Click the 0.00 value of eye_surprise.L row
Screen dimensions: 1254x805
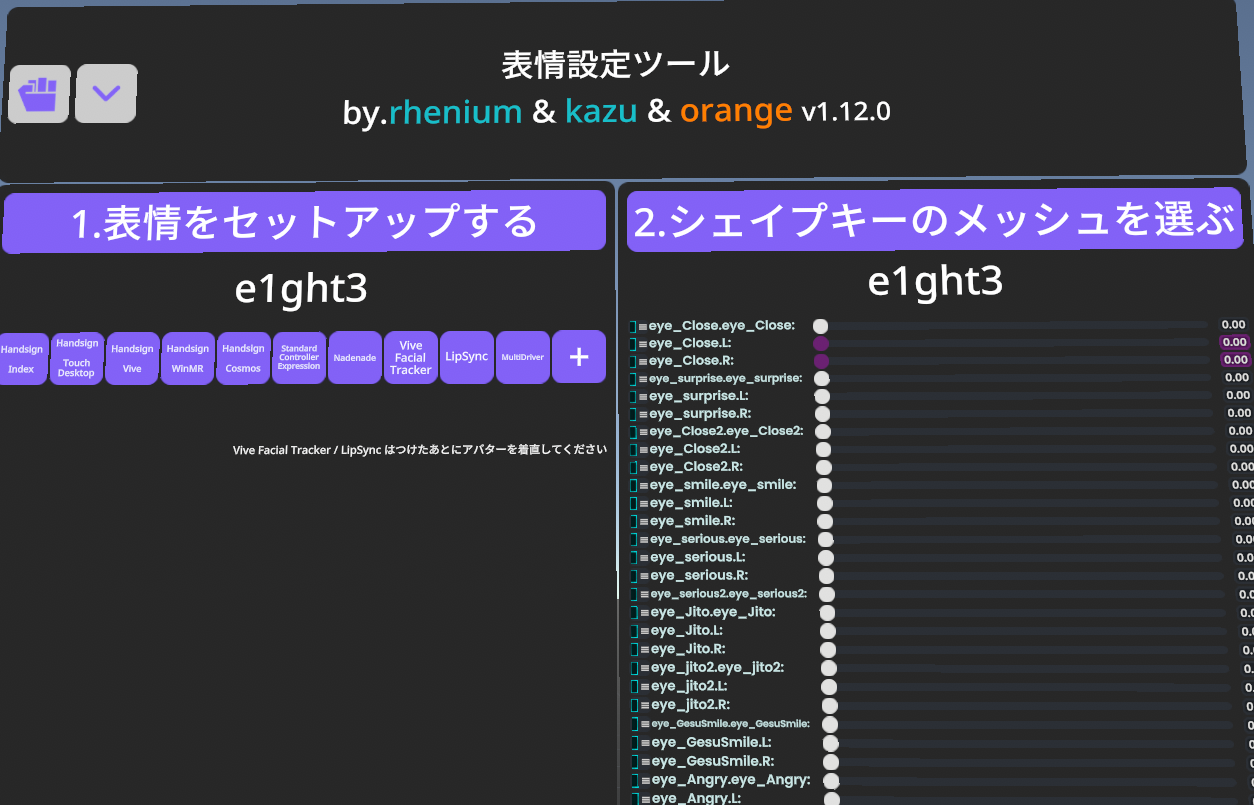1238,395
